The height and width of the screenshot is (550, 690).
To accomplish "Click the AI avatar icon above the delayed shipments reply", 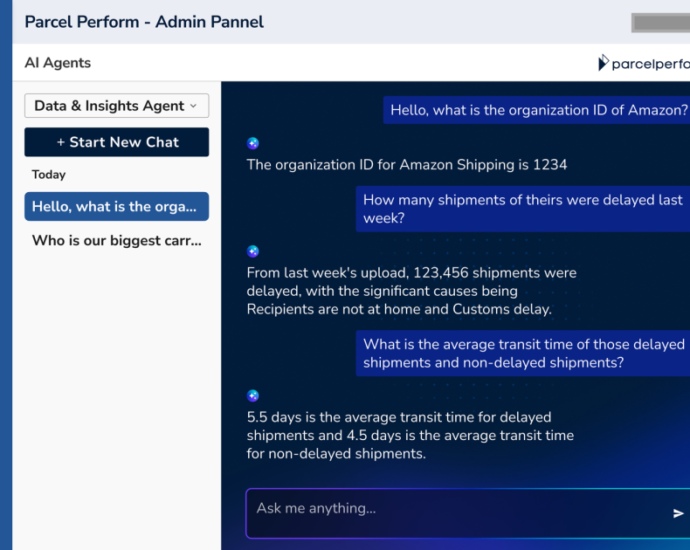I will point(253,251).
